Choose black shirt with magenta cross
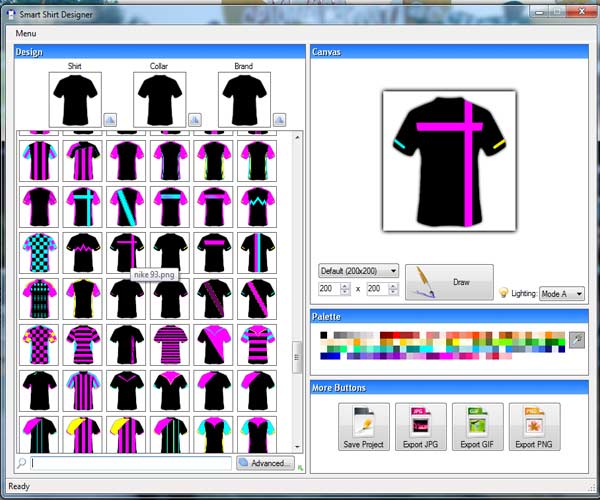 126,252
